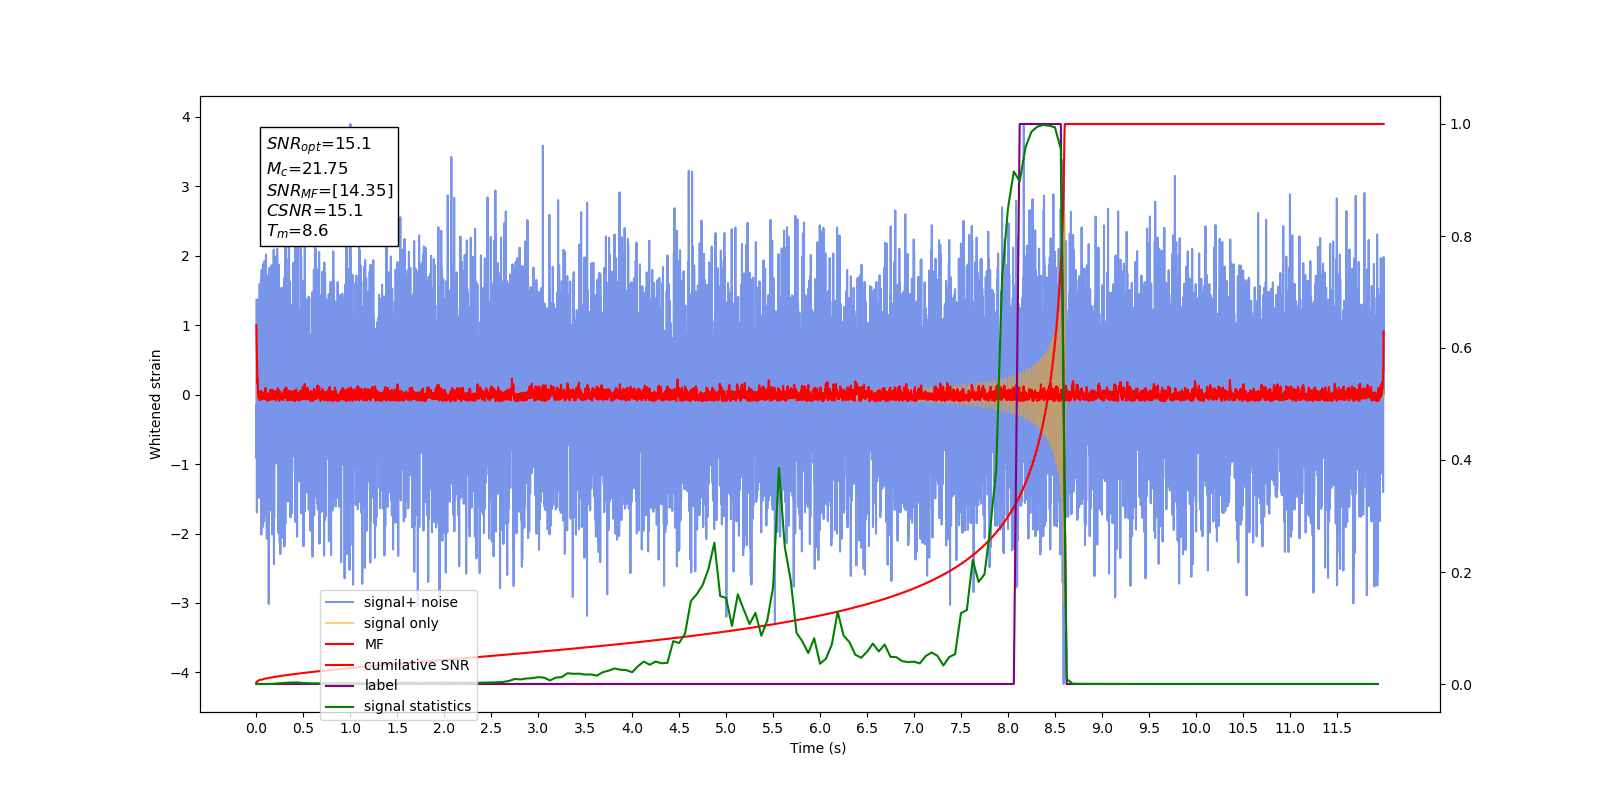1600x800 pixels.
Task: Click the green line swatch for signal statistics
Action: tap(340, 706)
